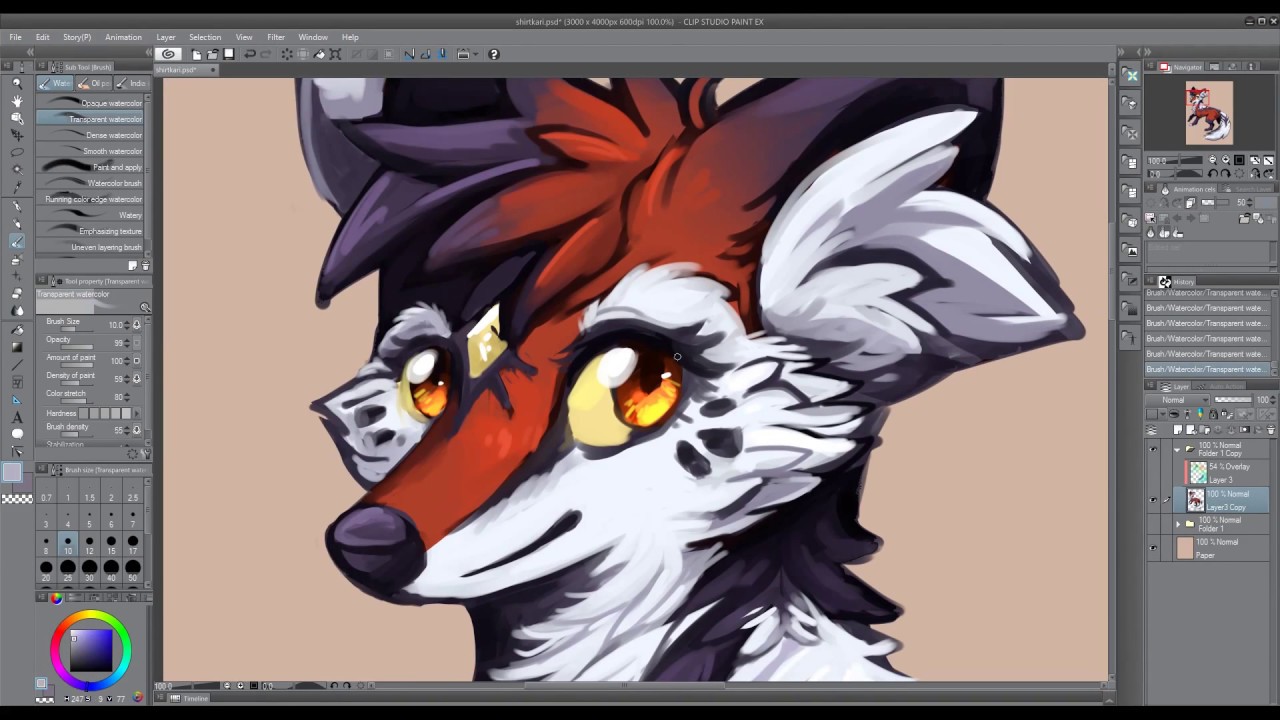Open layer blending mode Normal dropdown

pos(1178,400)
